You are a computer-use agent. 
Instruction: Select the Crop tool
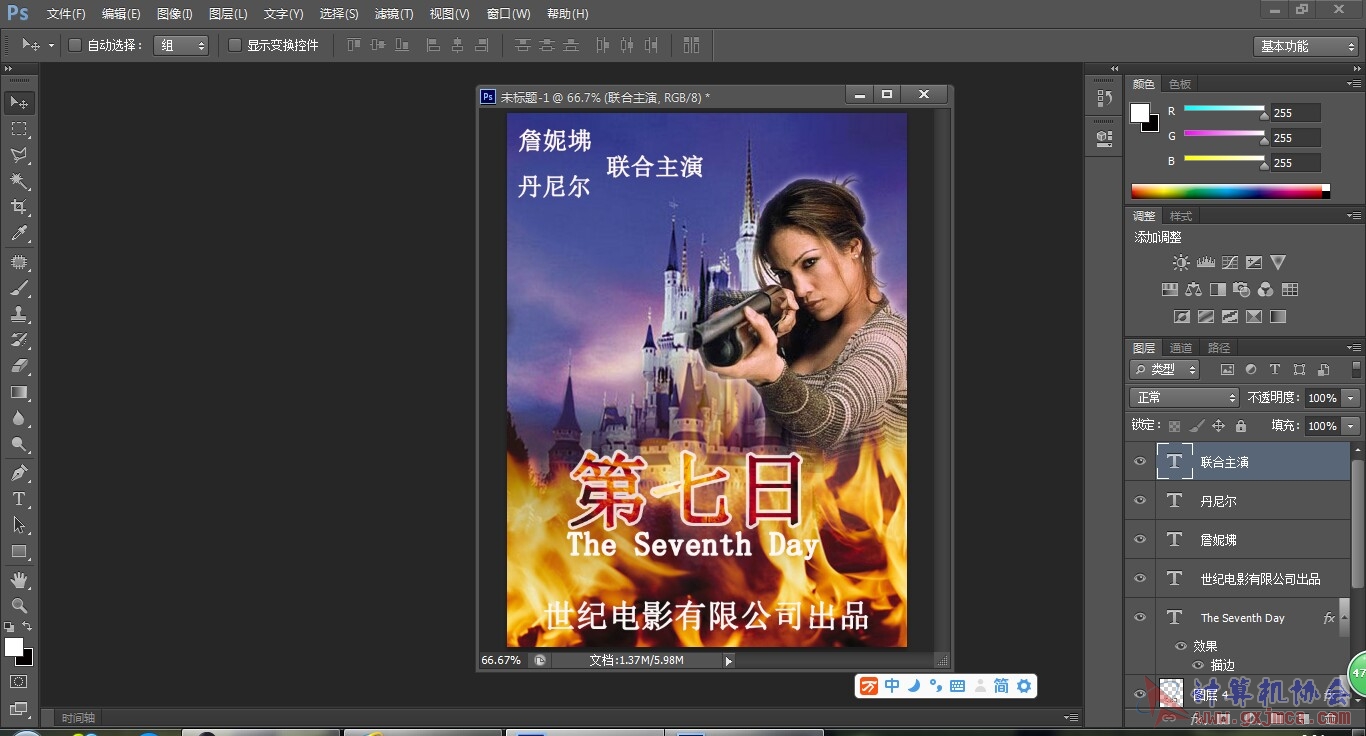pyautogui.click(x=19, y=207)
